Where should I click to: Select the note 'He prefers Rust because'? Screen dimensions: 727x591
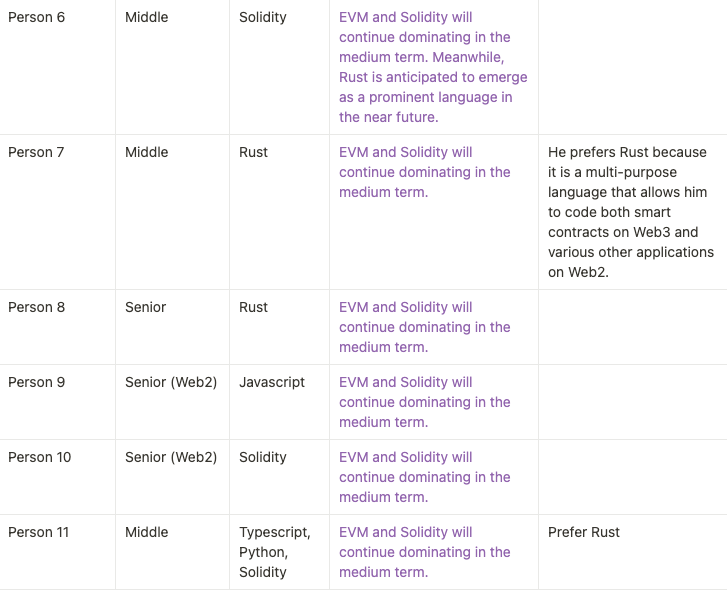pyautogui.click(x=632, y=212)
